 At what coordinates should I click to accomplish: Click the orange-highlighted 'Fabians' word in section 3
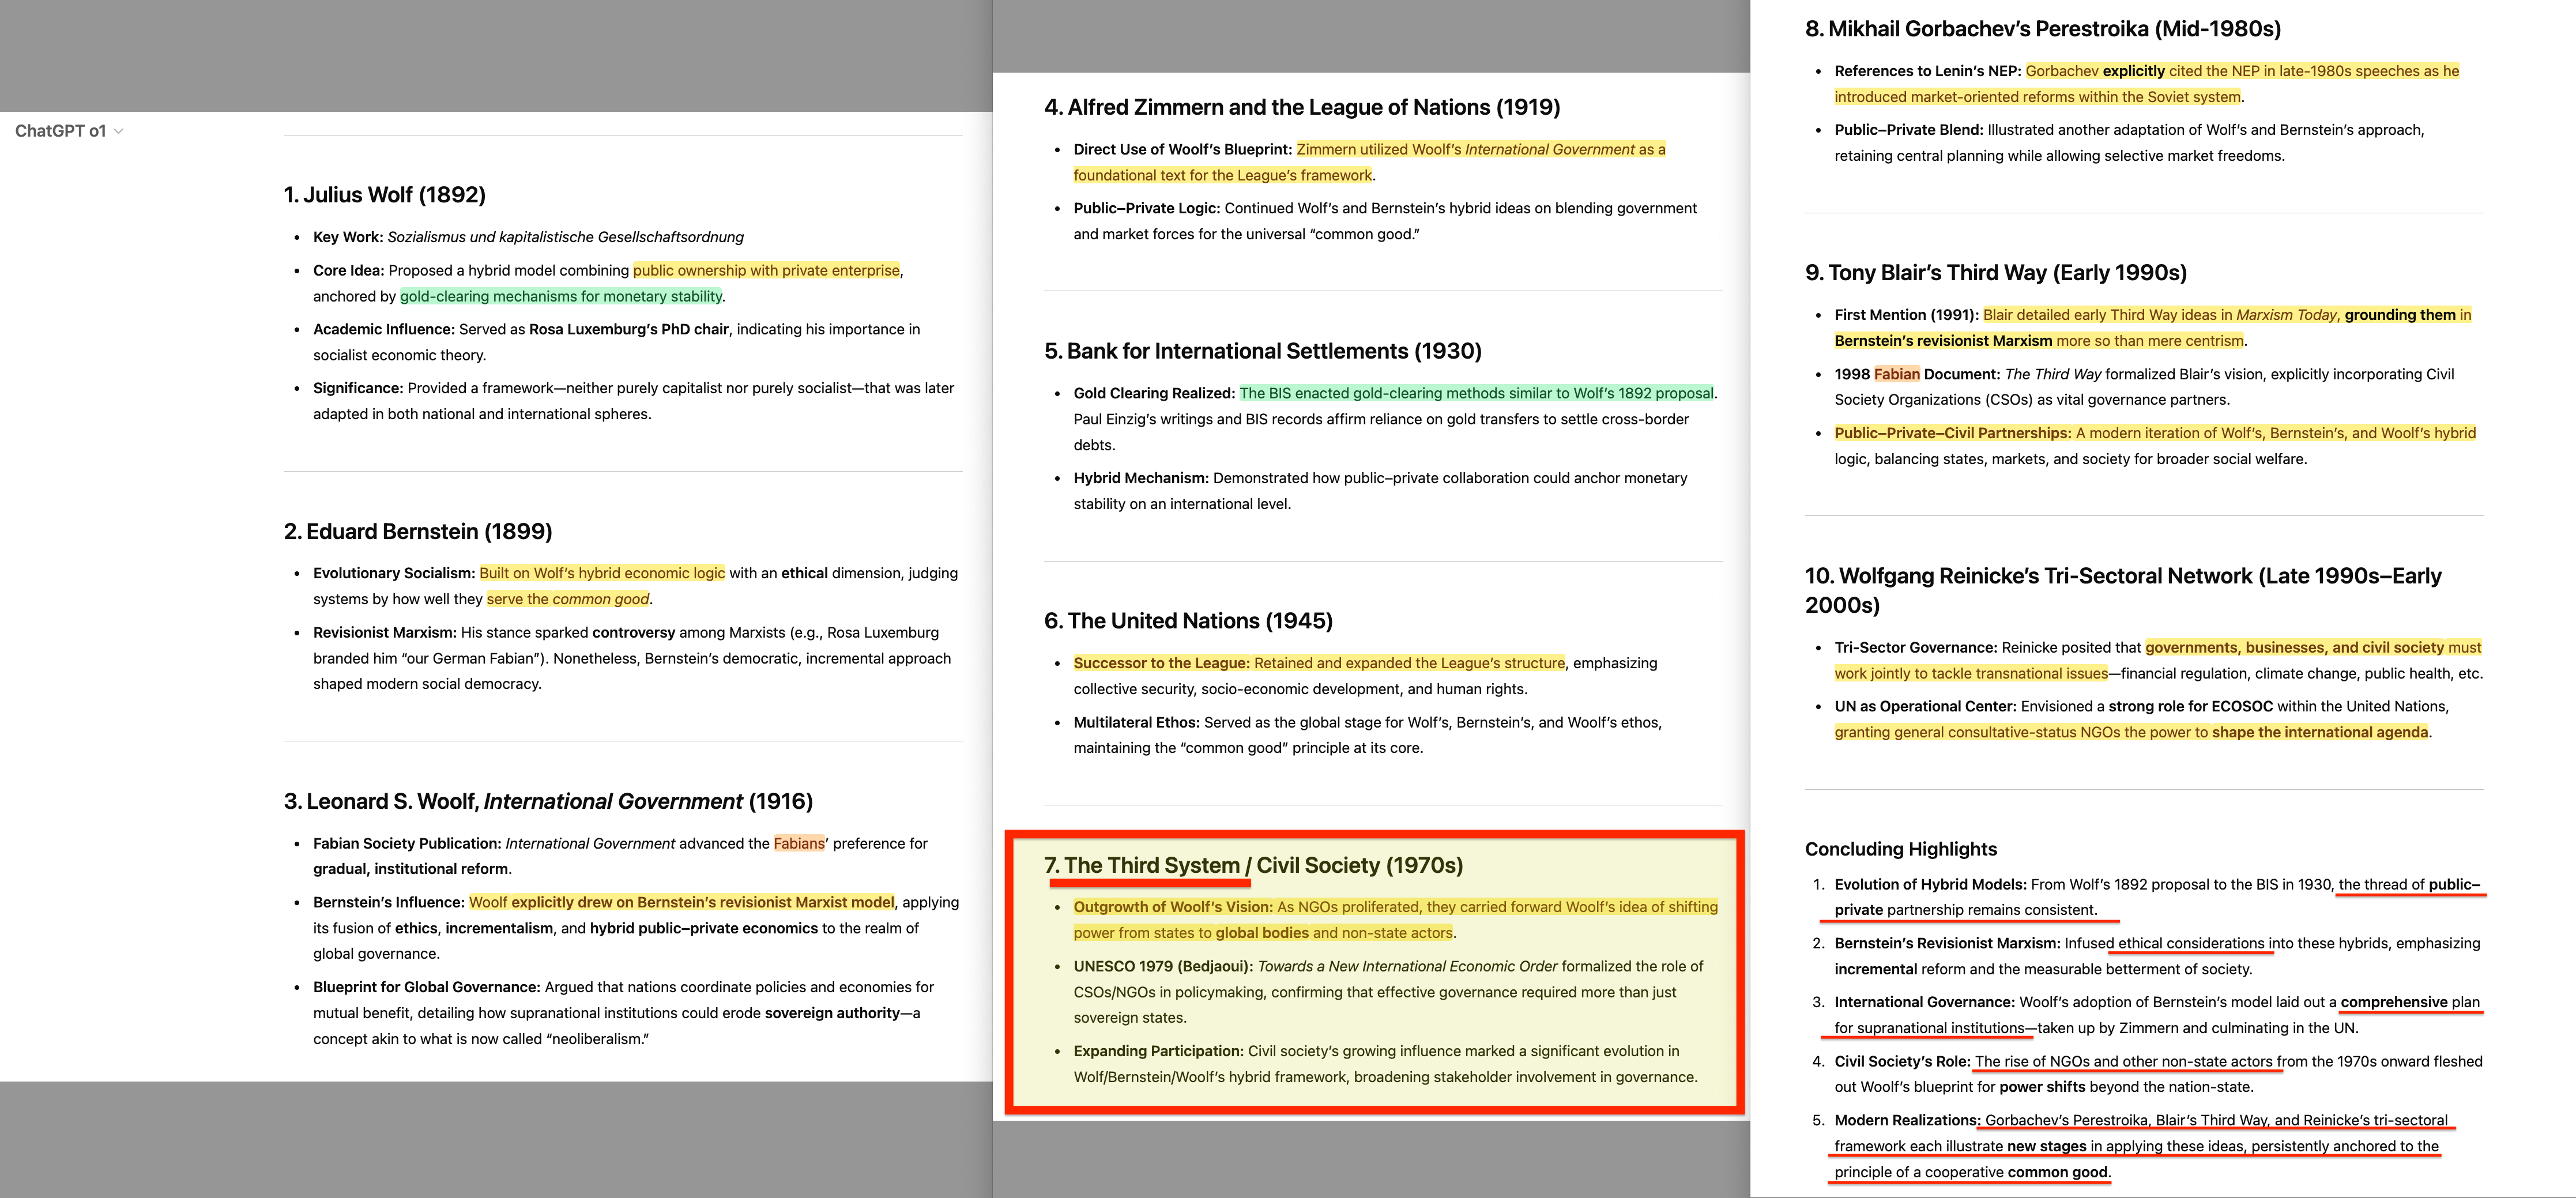(x=798, y=843)
